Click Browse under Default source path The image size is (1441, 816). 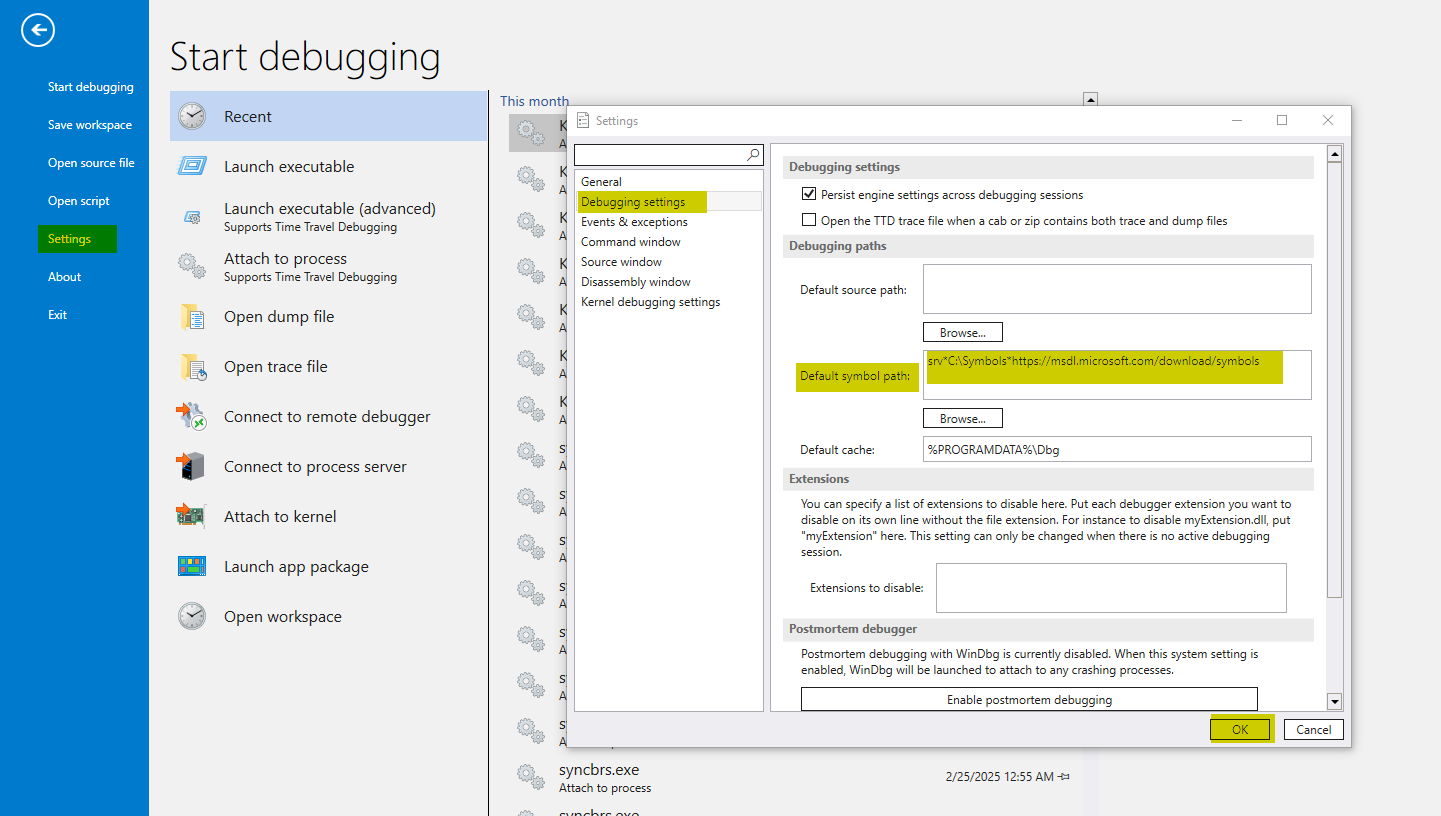coord(963,332)
